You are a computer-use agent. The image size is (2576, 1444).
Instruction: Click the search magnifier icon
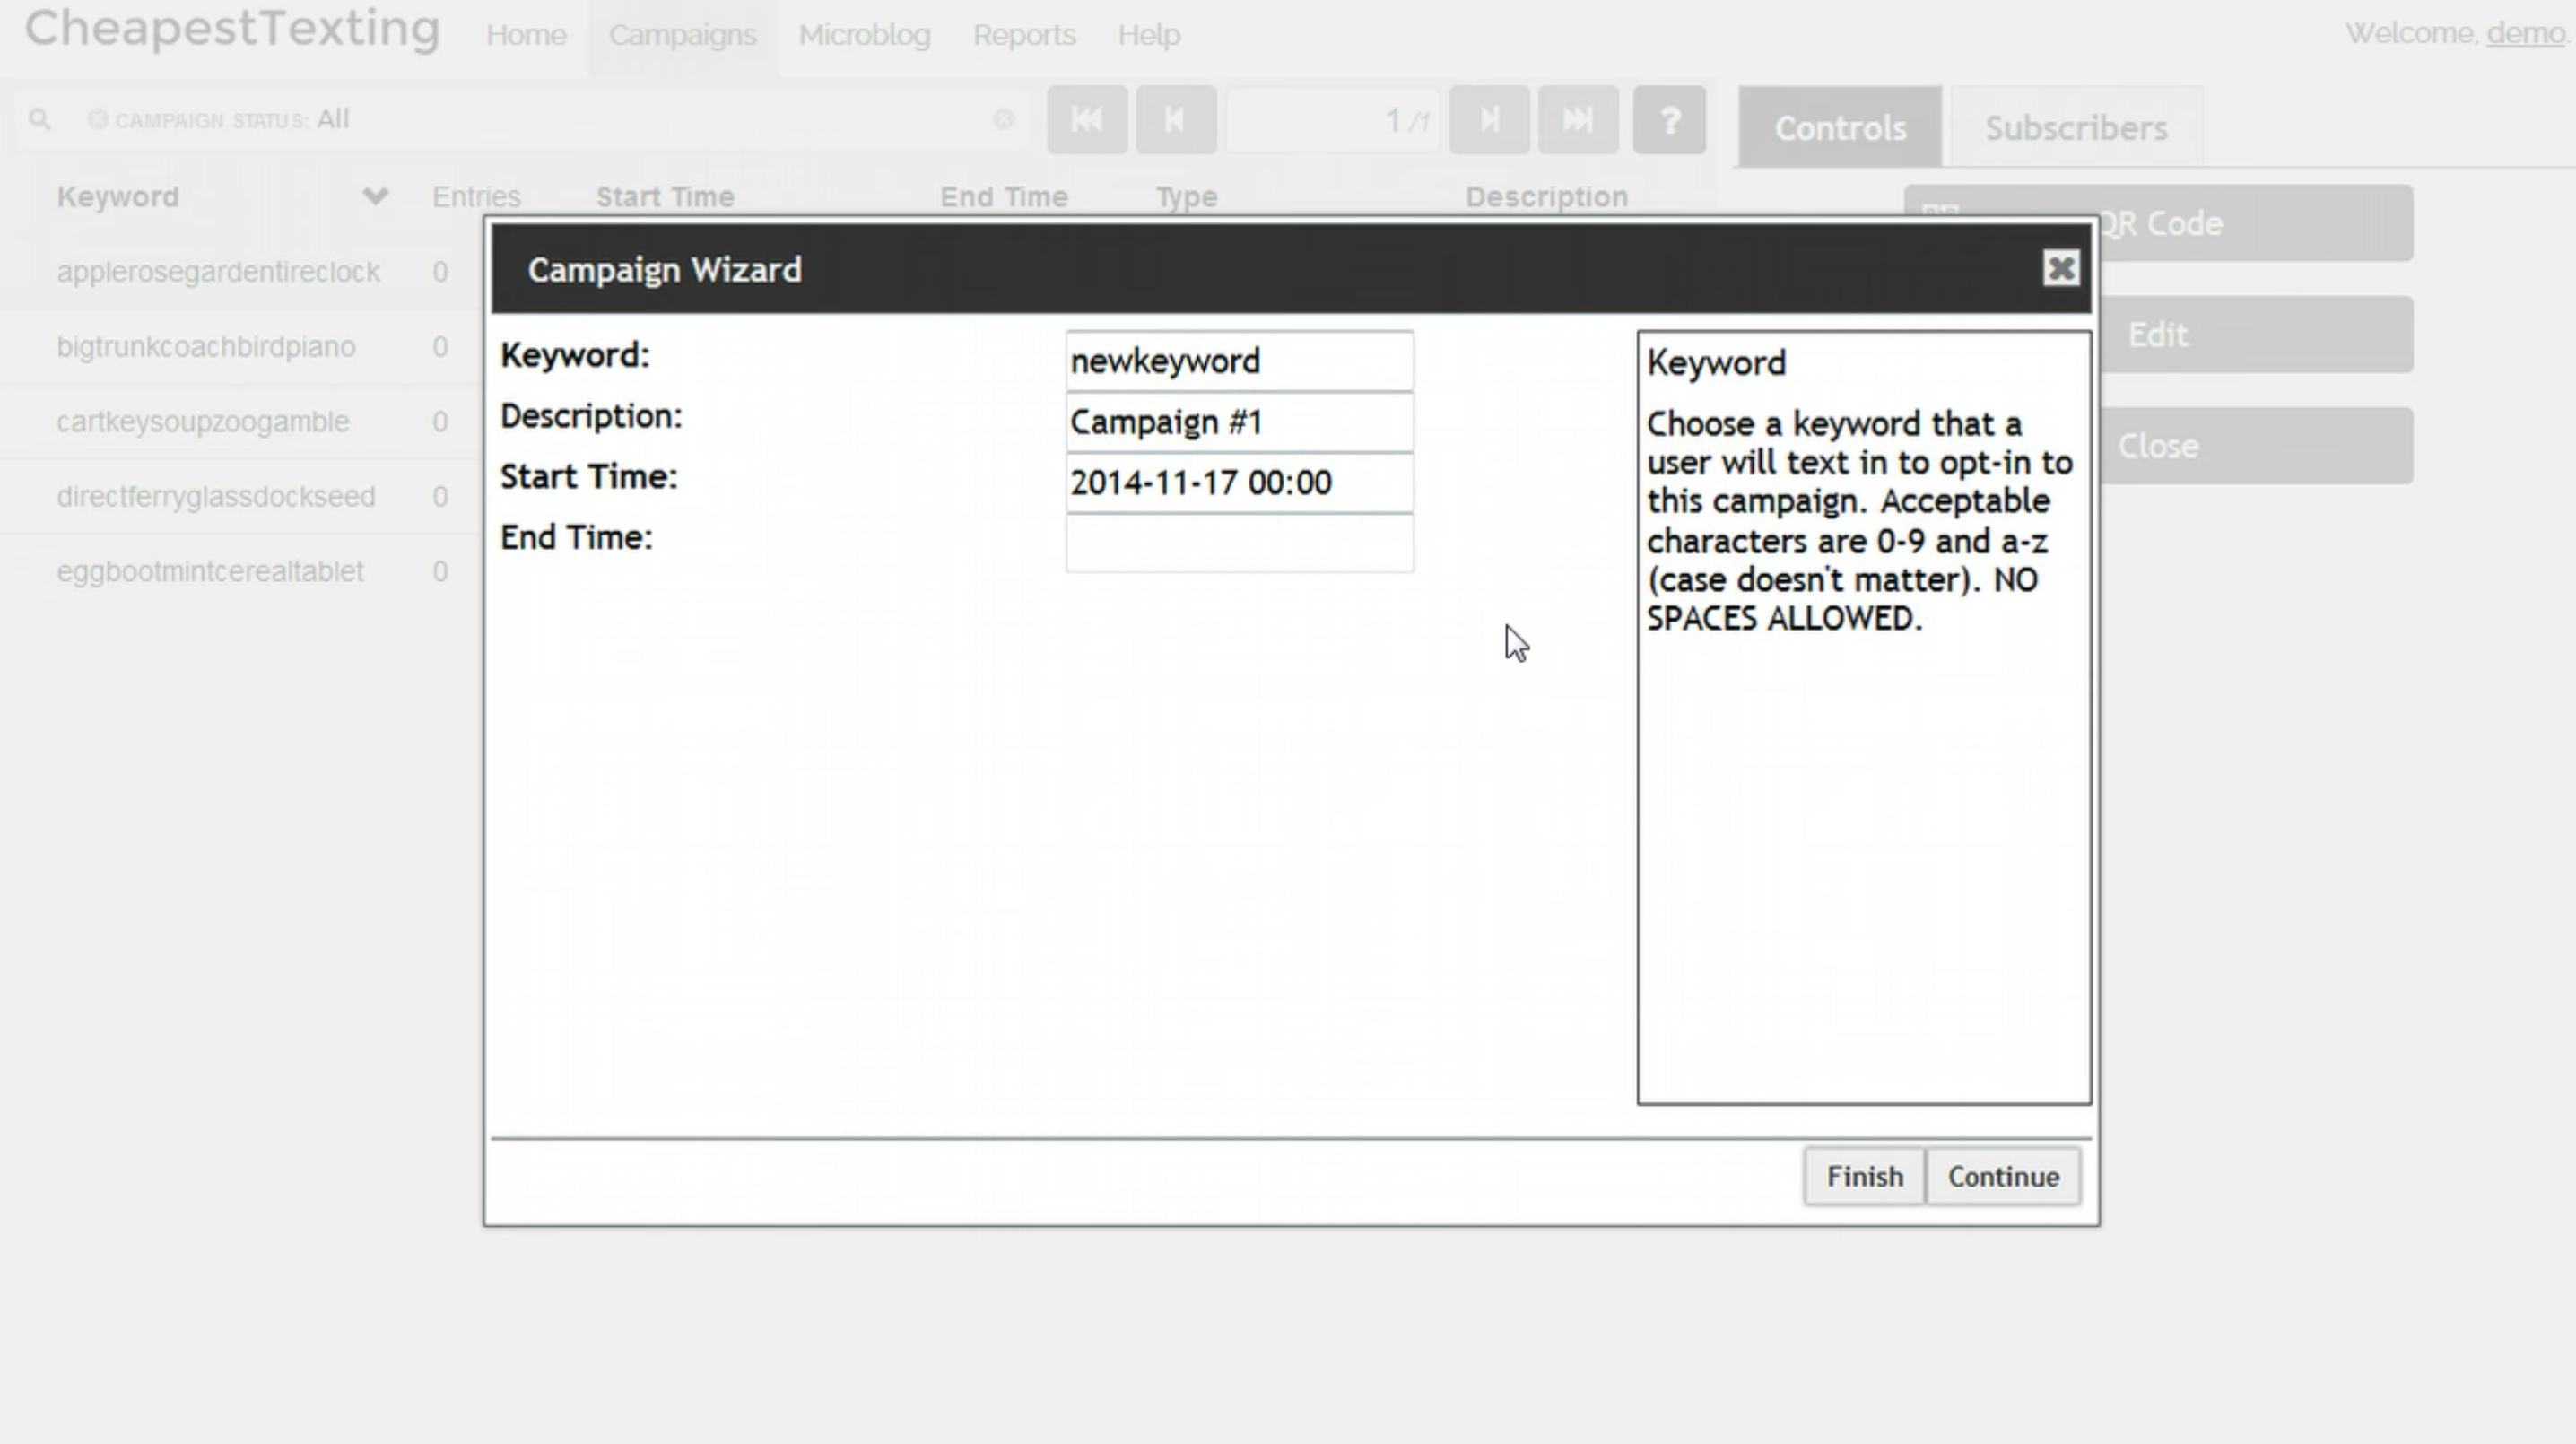39,120
